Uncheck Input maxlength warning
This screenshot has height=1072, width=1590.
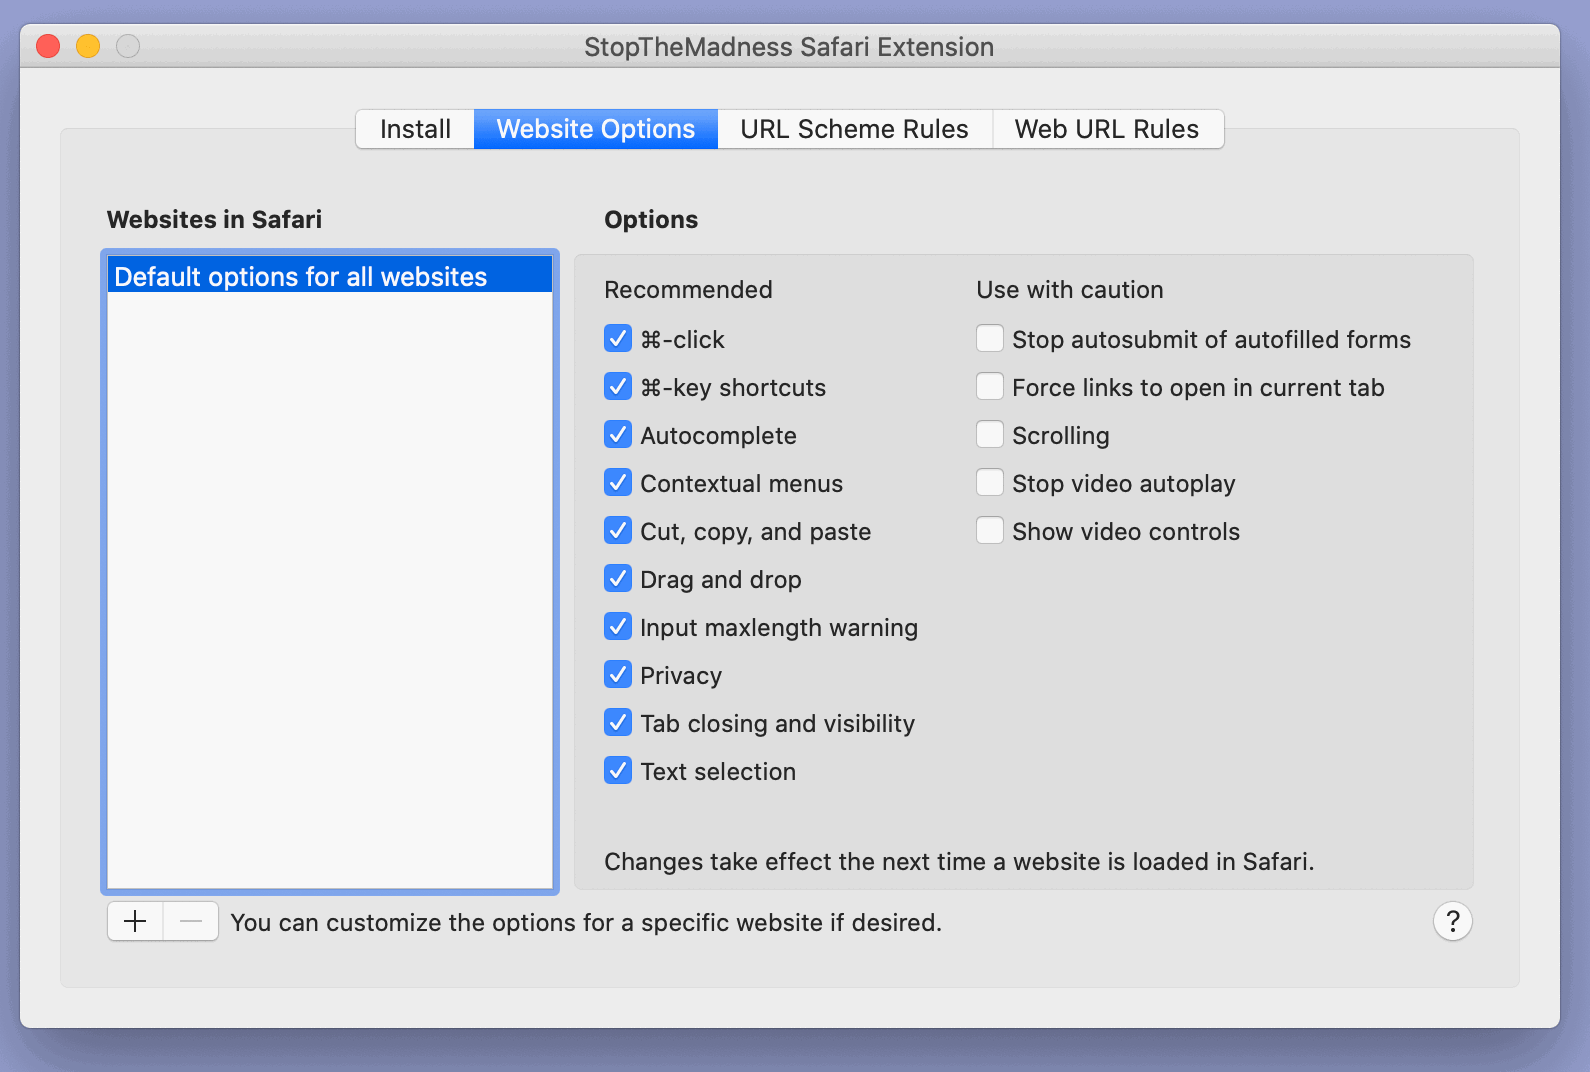coord(618,627)
